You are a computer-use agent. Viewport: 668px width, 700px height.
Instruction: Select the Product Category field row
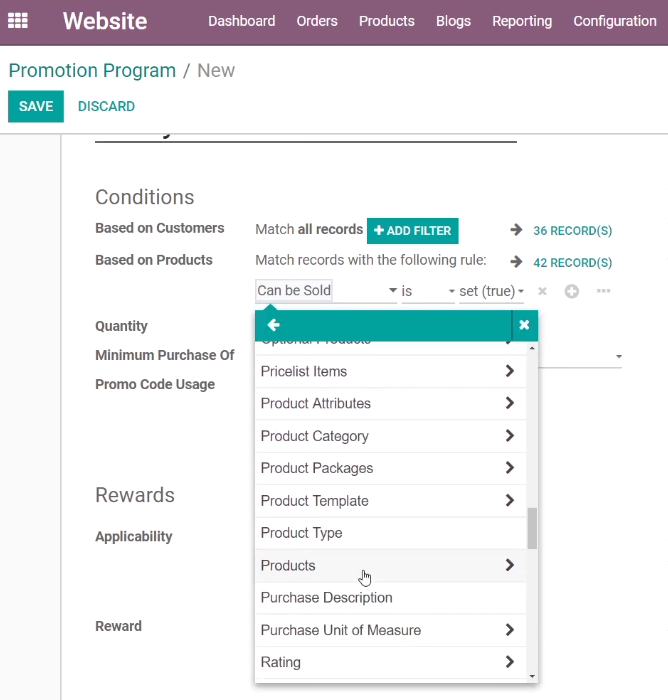click(x=390, y=436)
